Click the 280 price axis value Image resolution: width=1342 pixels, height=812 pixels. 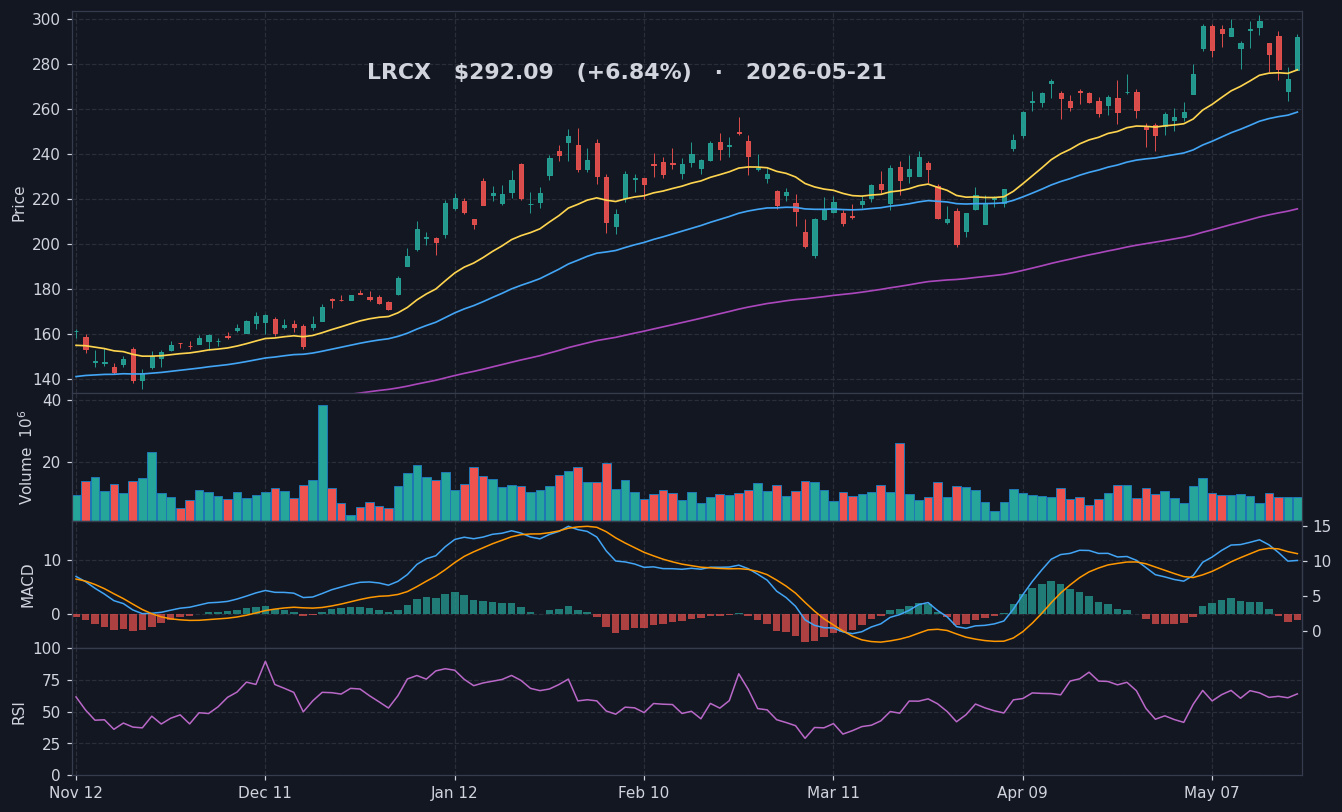[x=45, y=64]
